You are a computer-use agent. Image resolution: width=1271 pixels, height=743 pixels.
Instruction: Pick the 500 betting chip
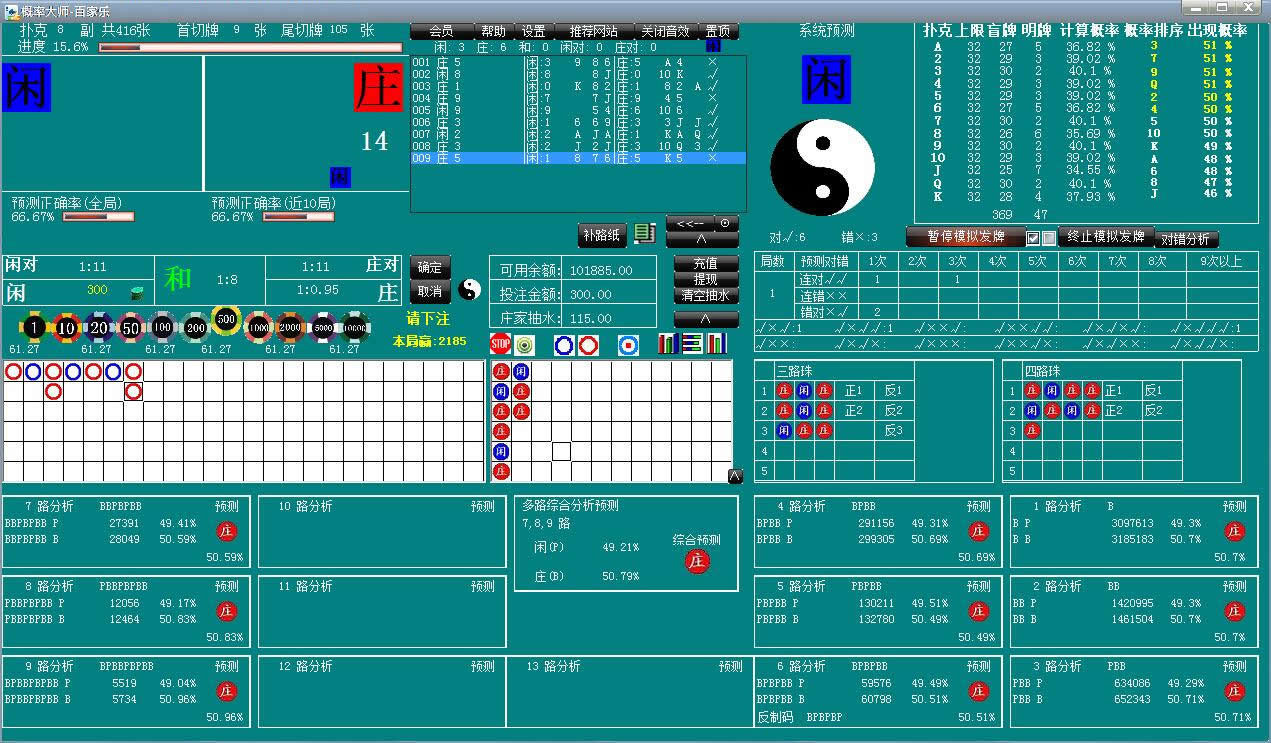[x=226, y=321]
